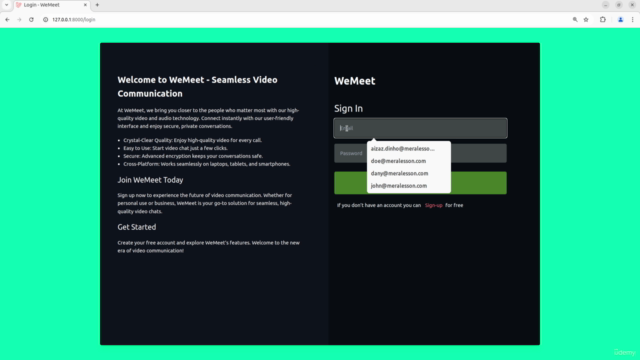Focus the Email input field

(x=420, y=128)
